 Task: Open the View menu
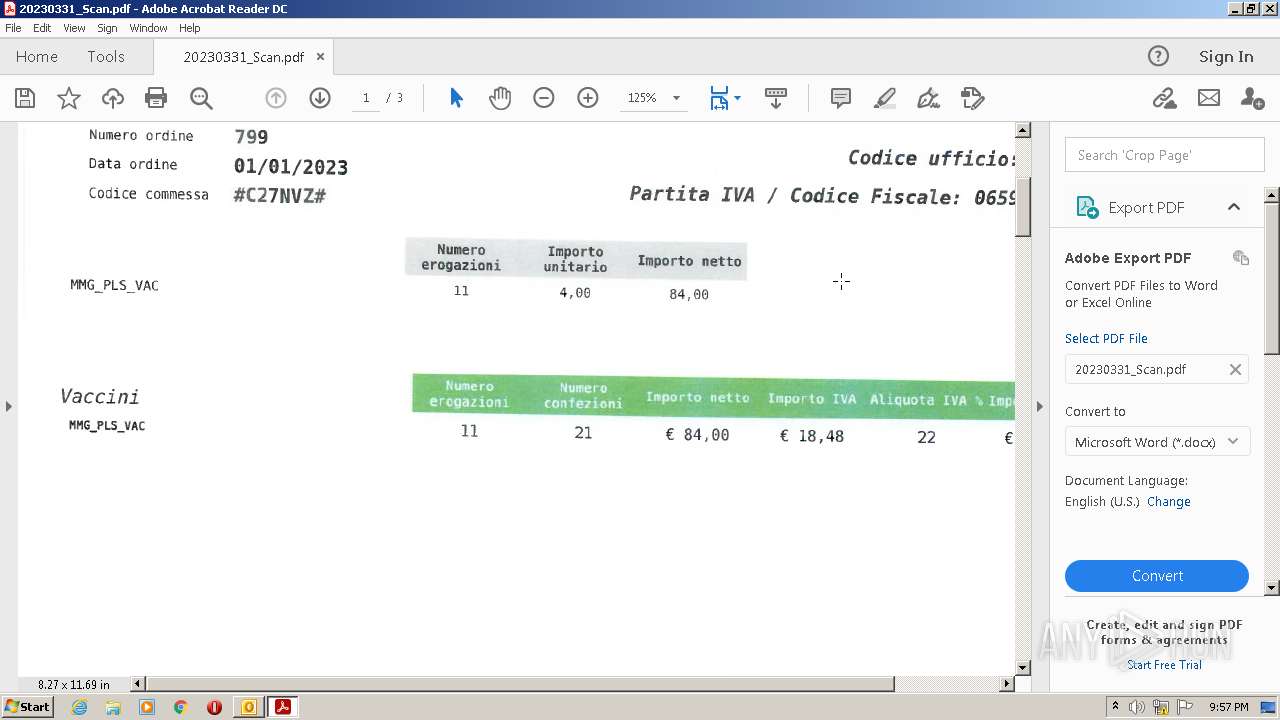tap(74, 28)
